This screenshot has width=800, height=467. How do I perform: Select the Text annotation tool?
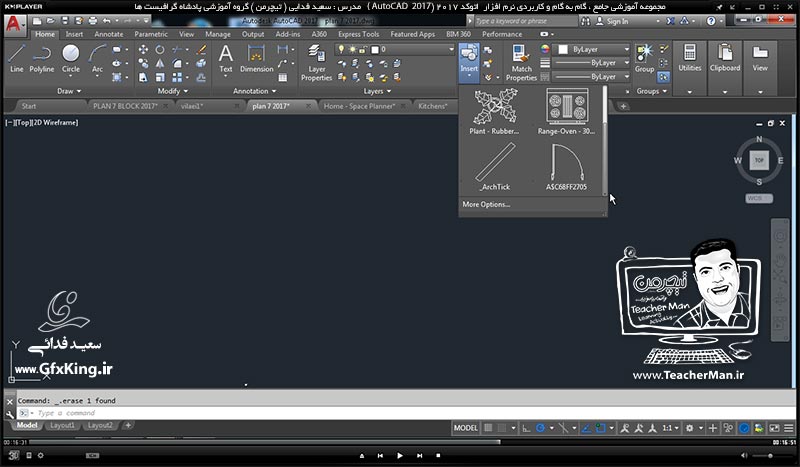226,59
